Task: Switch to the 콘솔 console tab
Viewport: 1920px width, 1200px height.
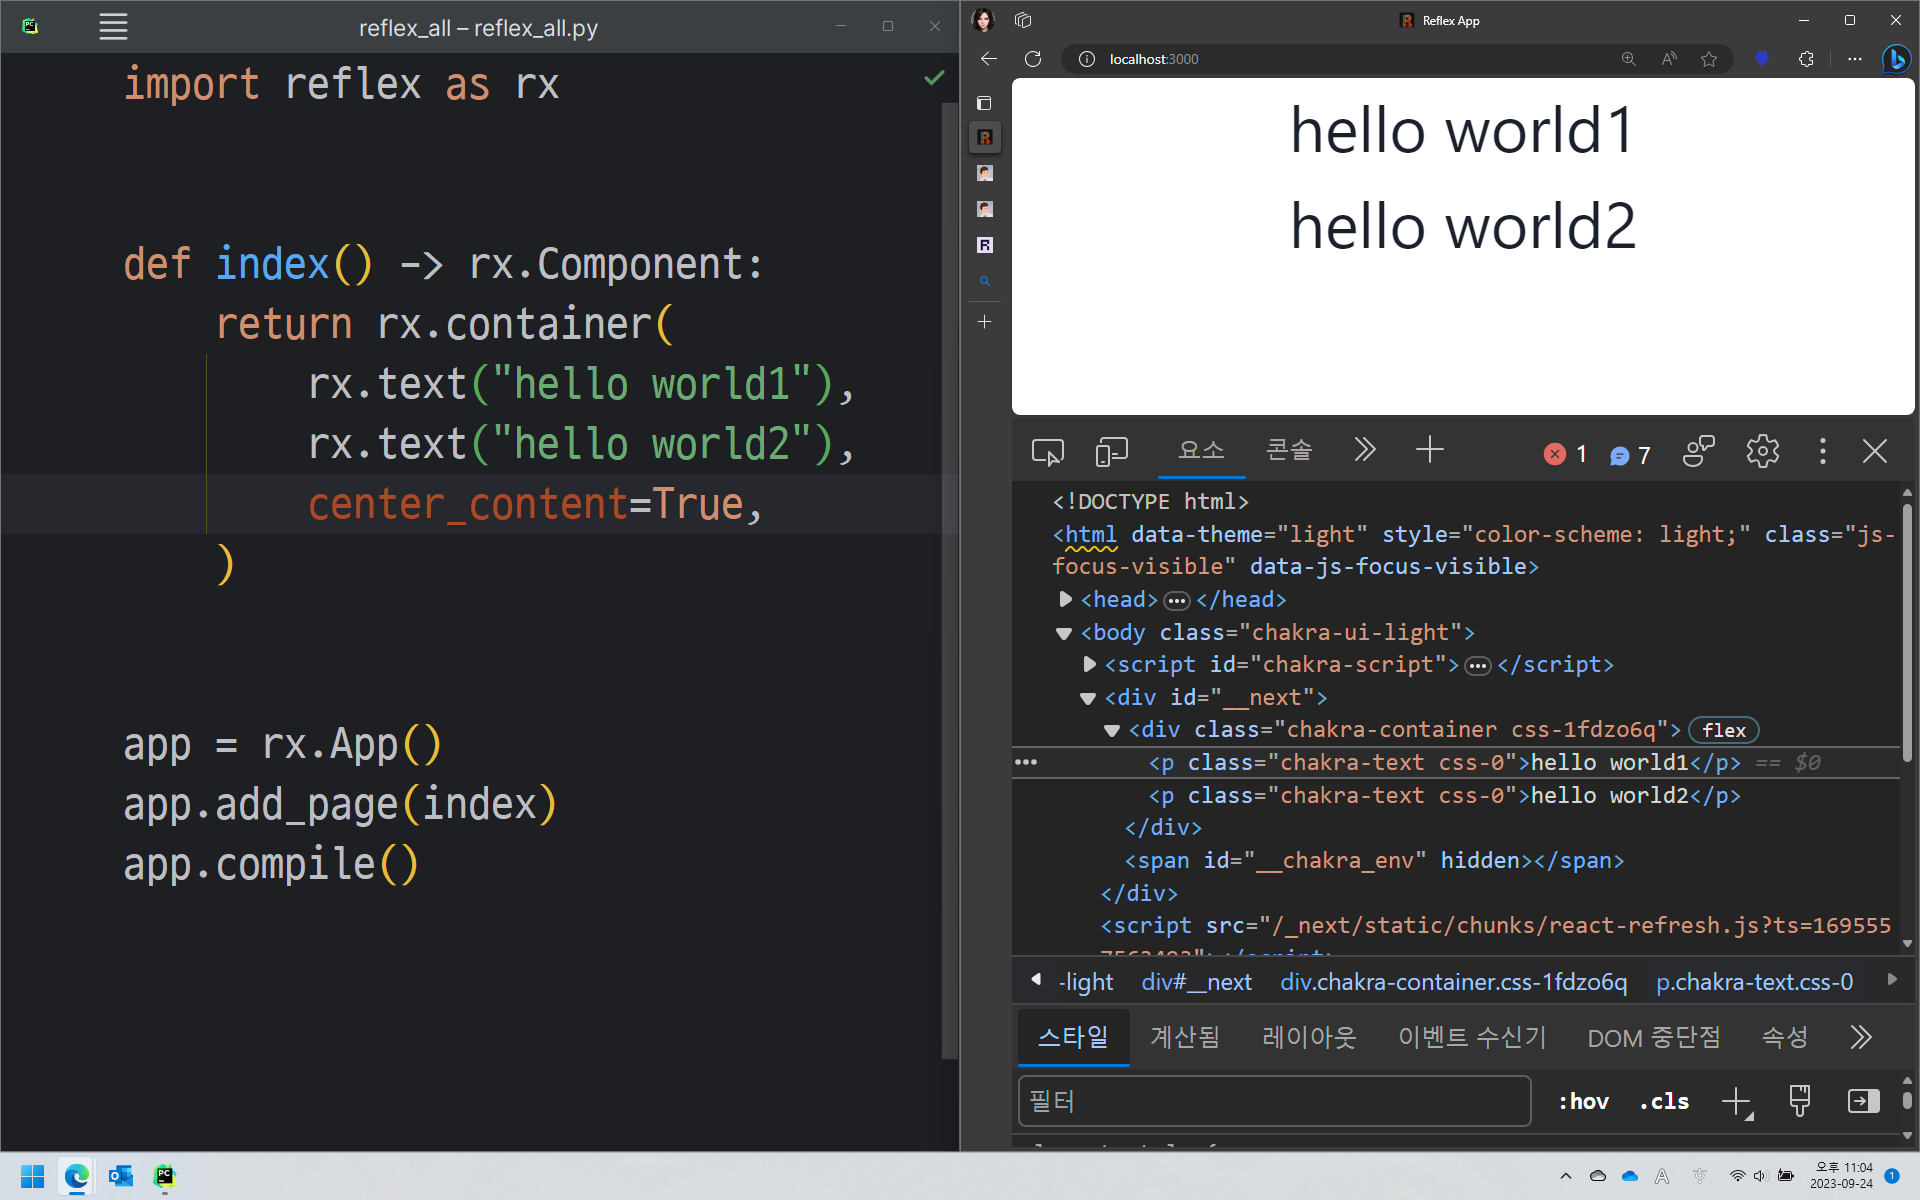Action: click(x=1288, y=450)
